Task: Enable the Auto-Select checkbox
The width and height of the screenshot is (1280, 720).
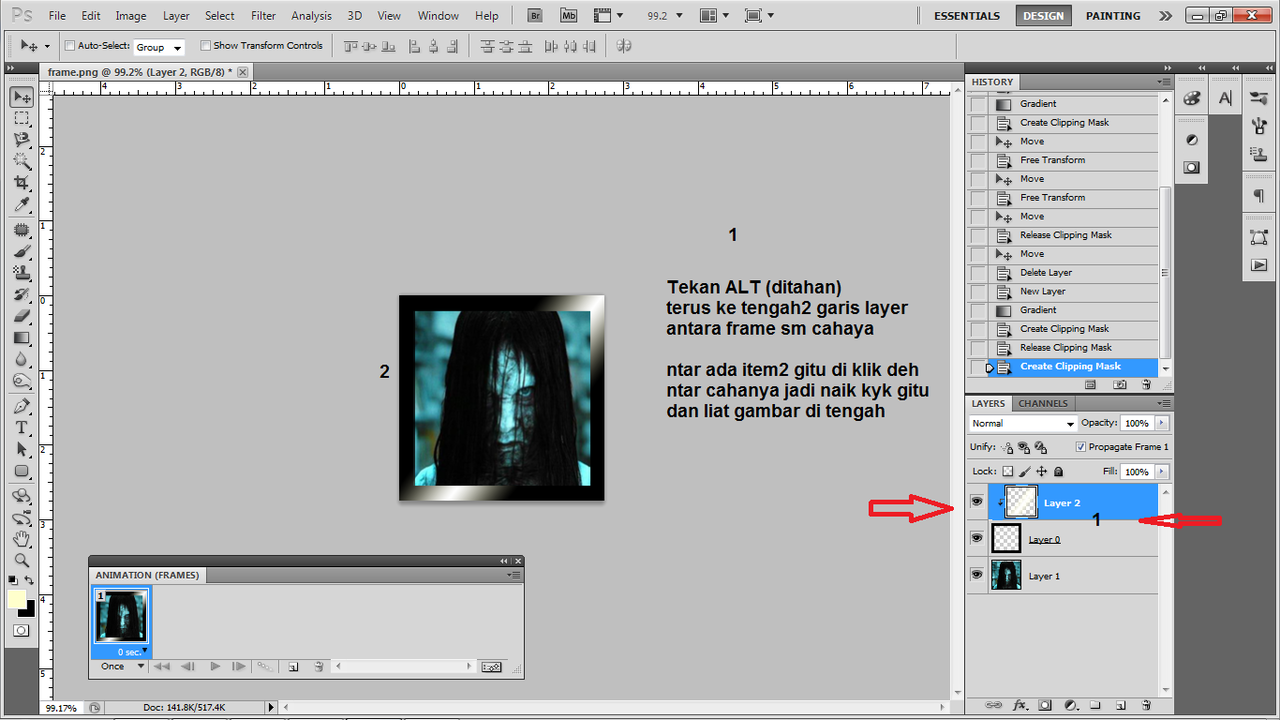Action: (68, 45)
